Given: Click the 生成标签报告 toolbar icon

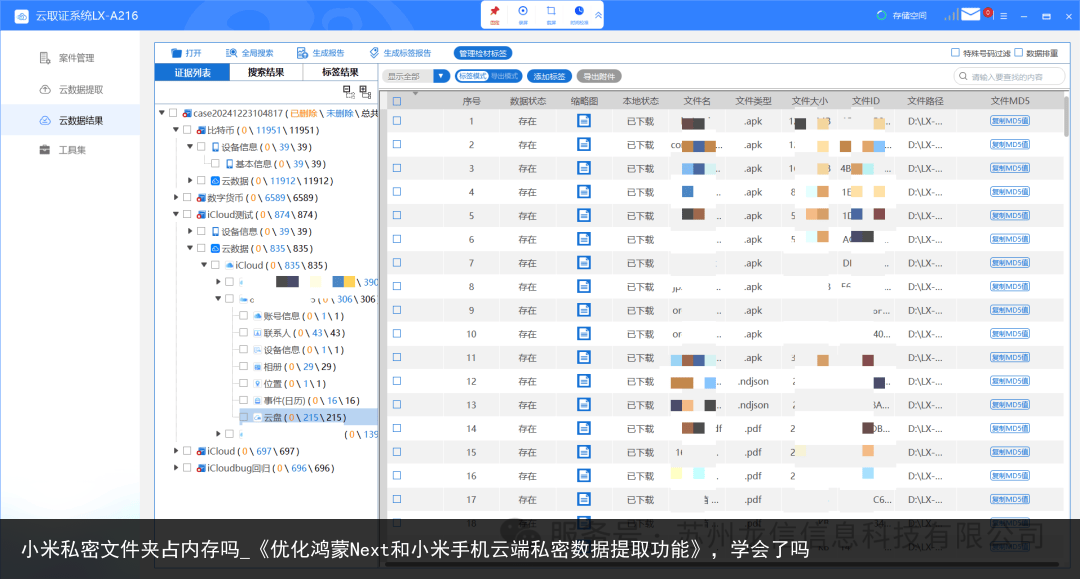Looking at the screenshot, I should [x=374, y=53].
